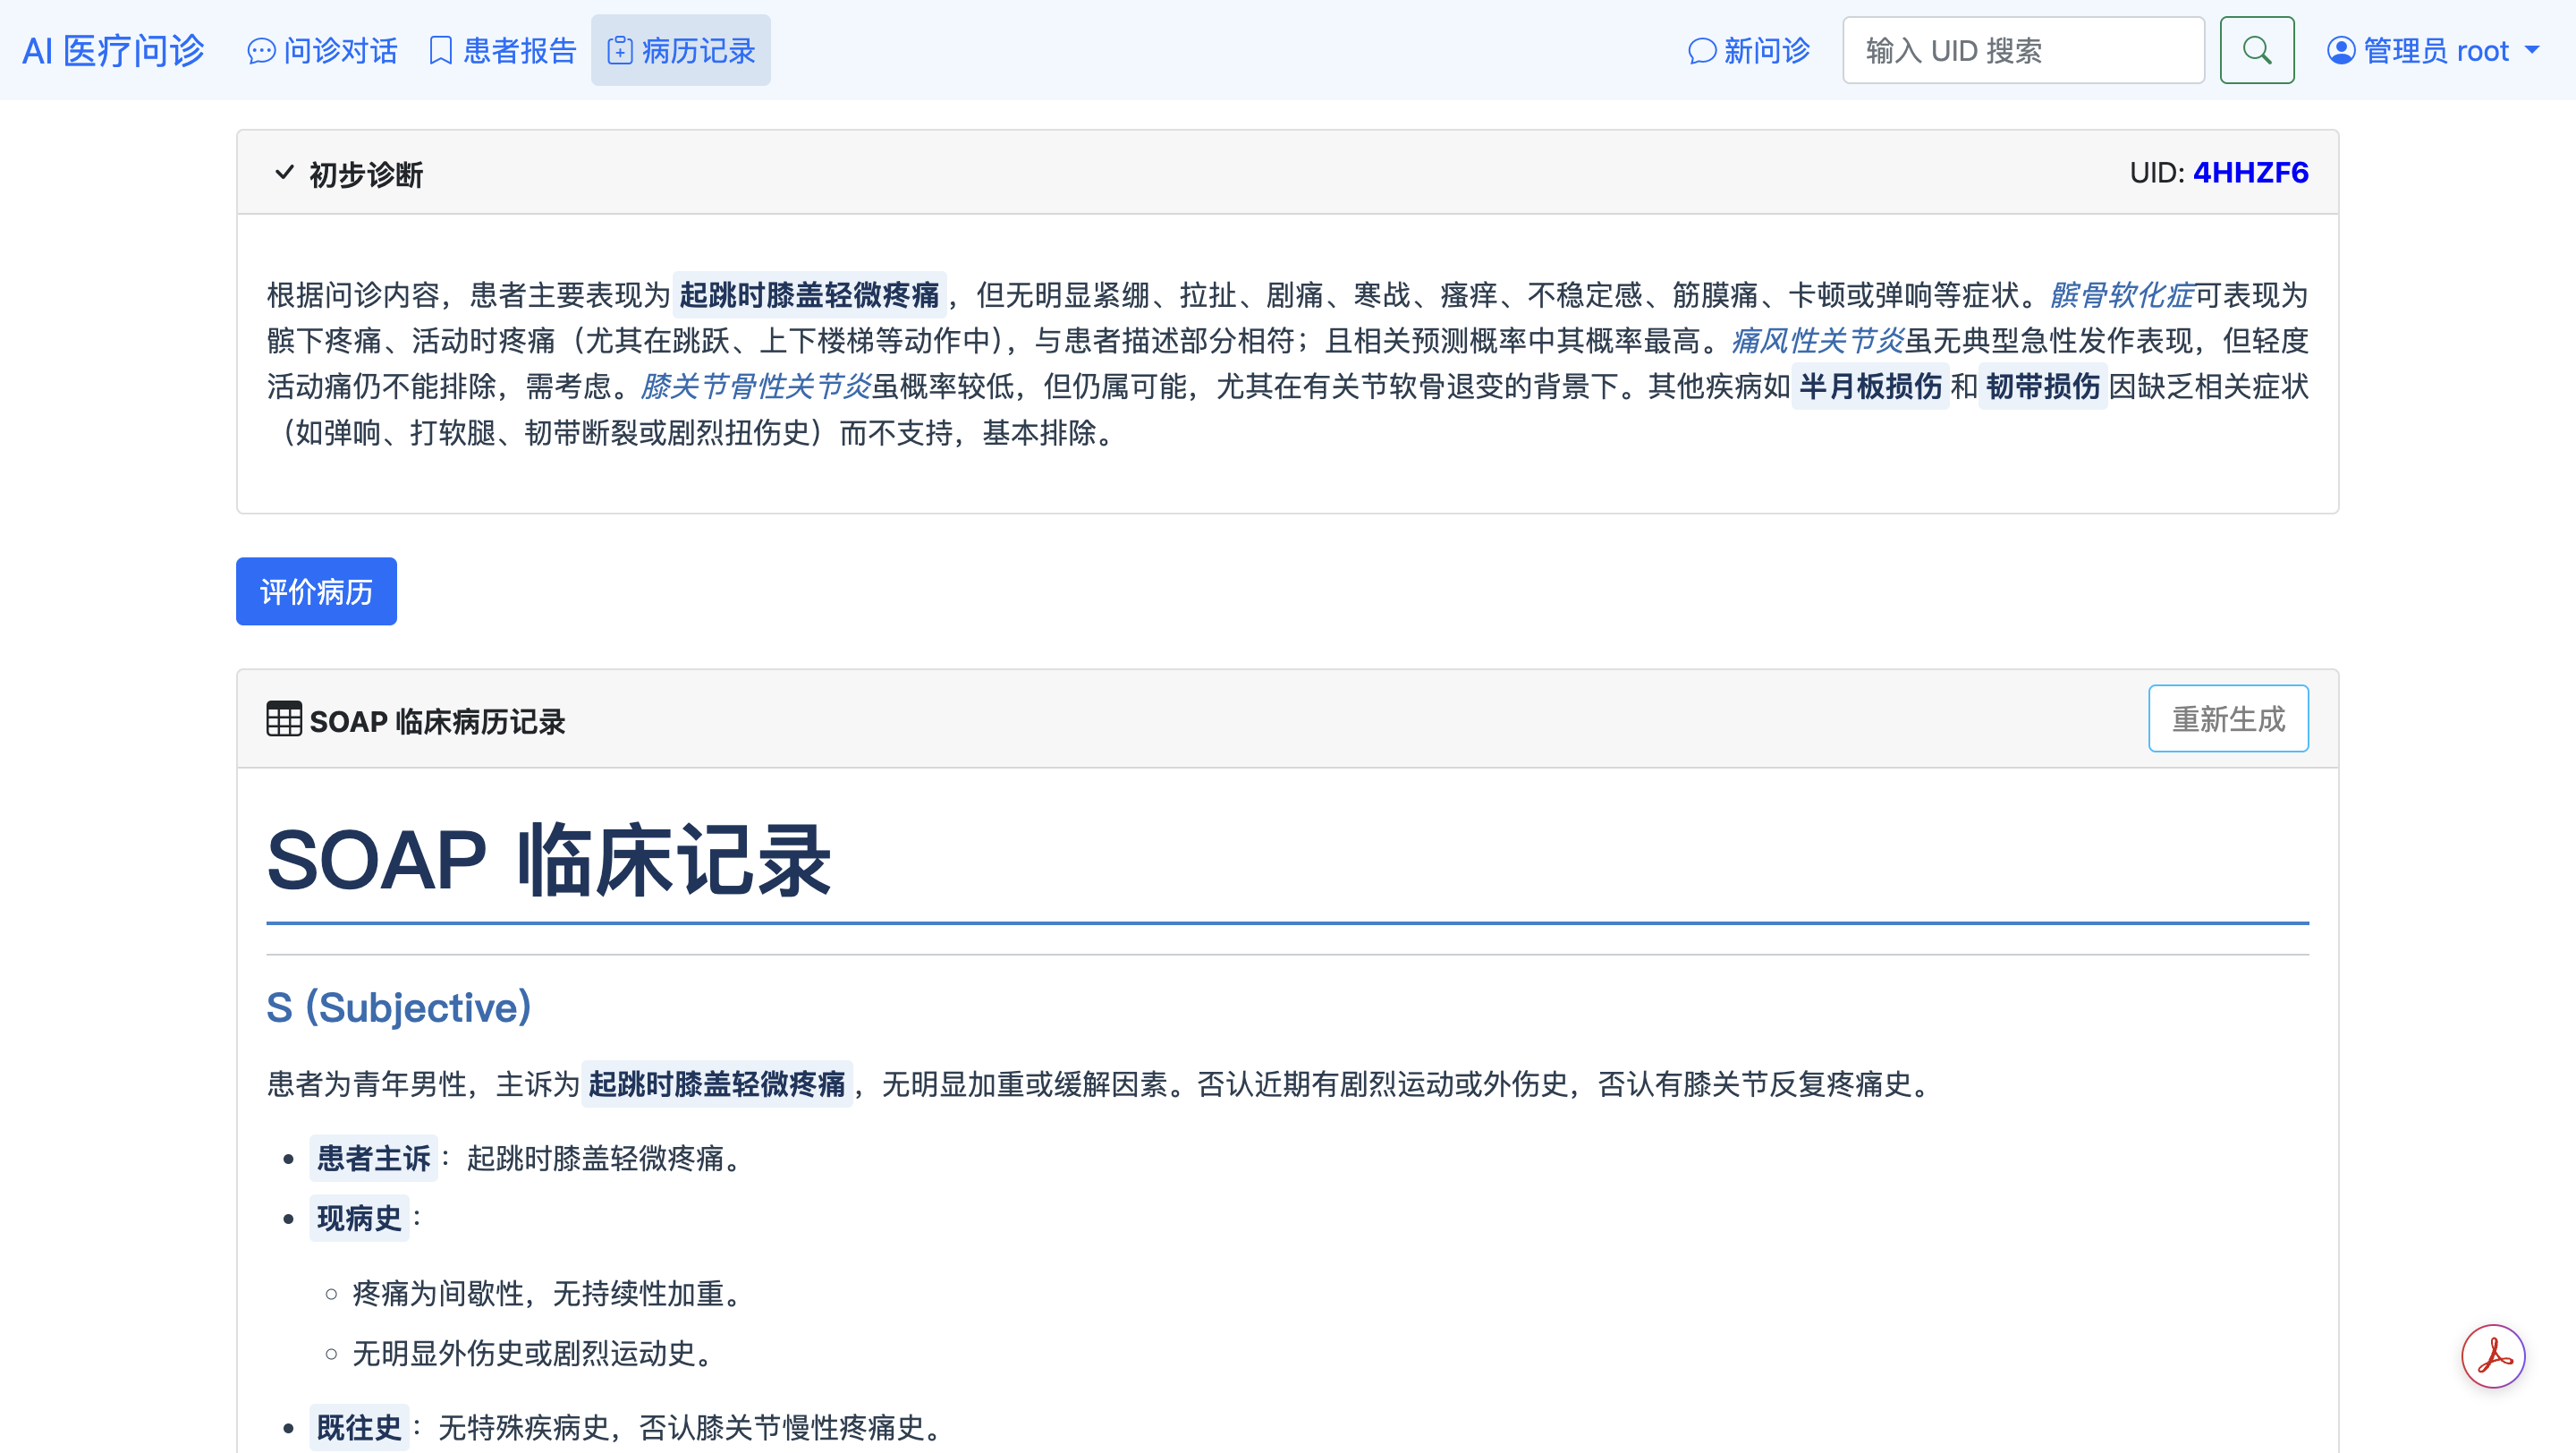Click the 初步诊断 panel header title
The image size is (2576, 1453).
(x=366, y=174)
